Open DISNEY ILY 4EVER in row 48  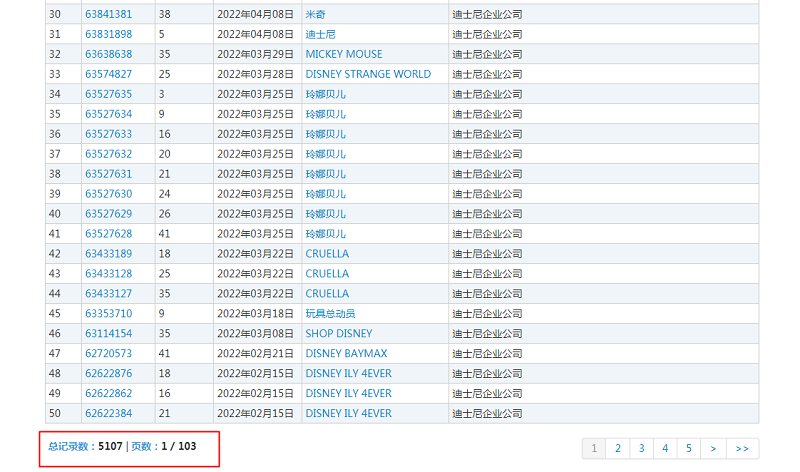pos(348,373)
